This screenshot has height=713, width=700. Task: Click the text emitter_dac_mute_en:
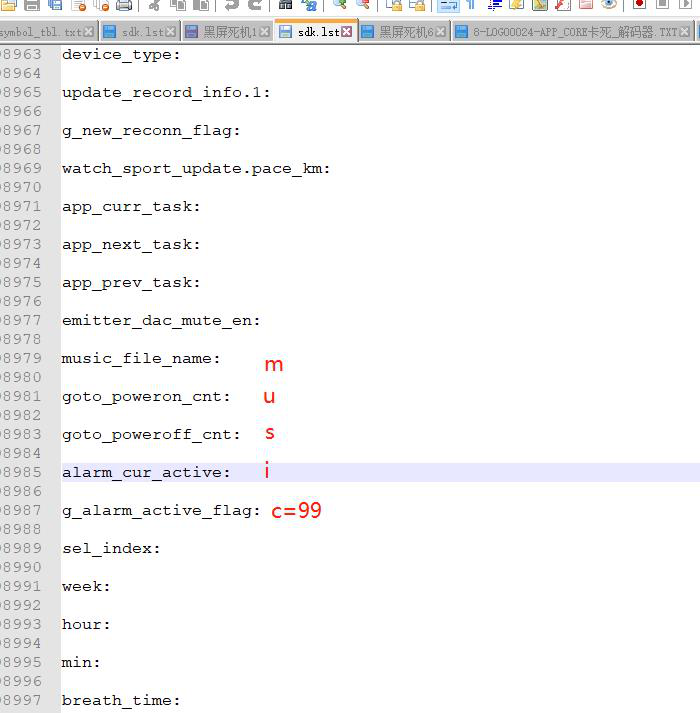161,321
